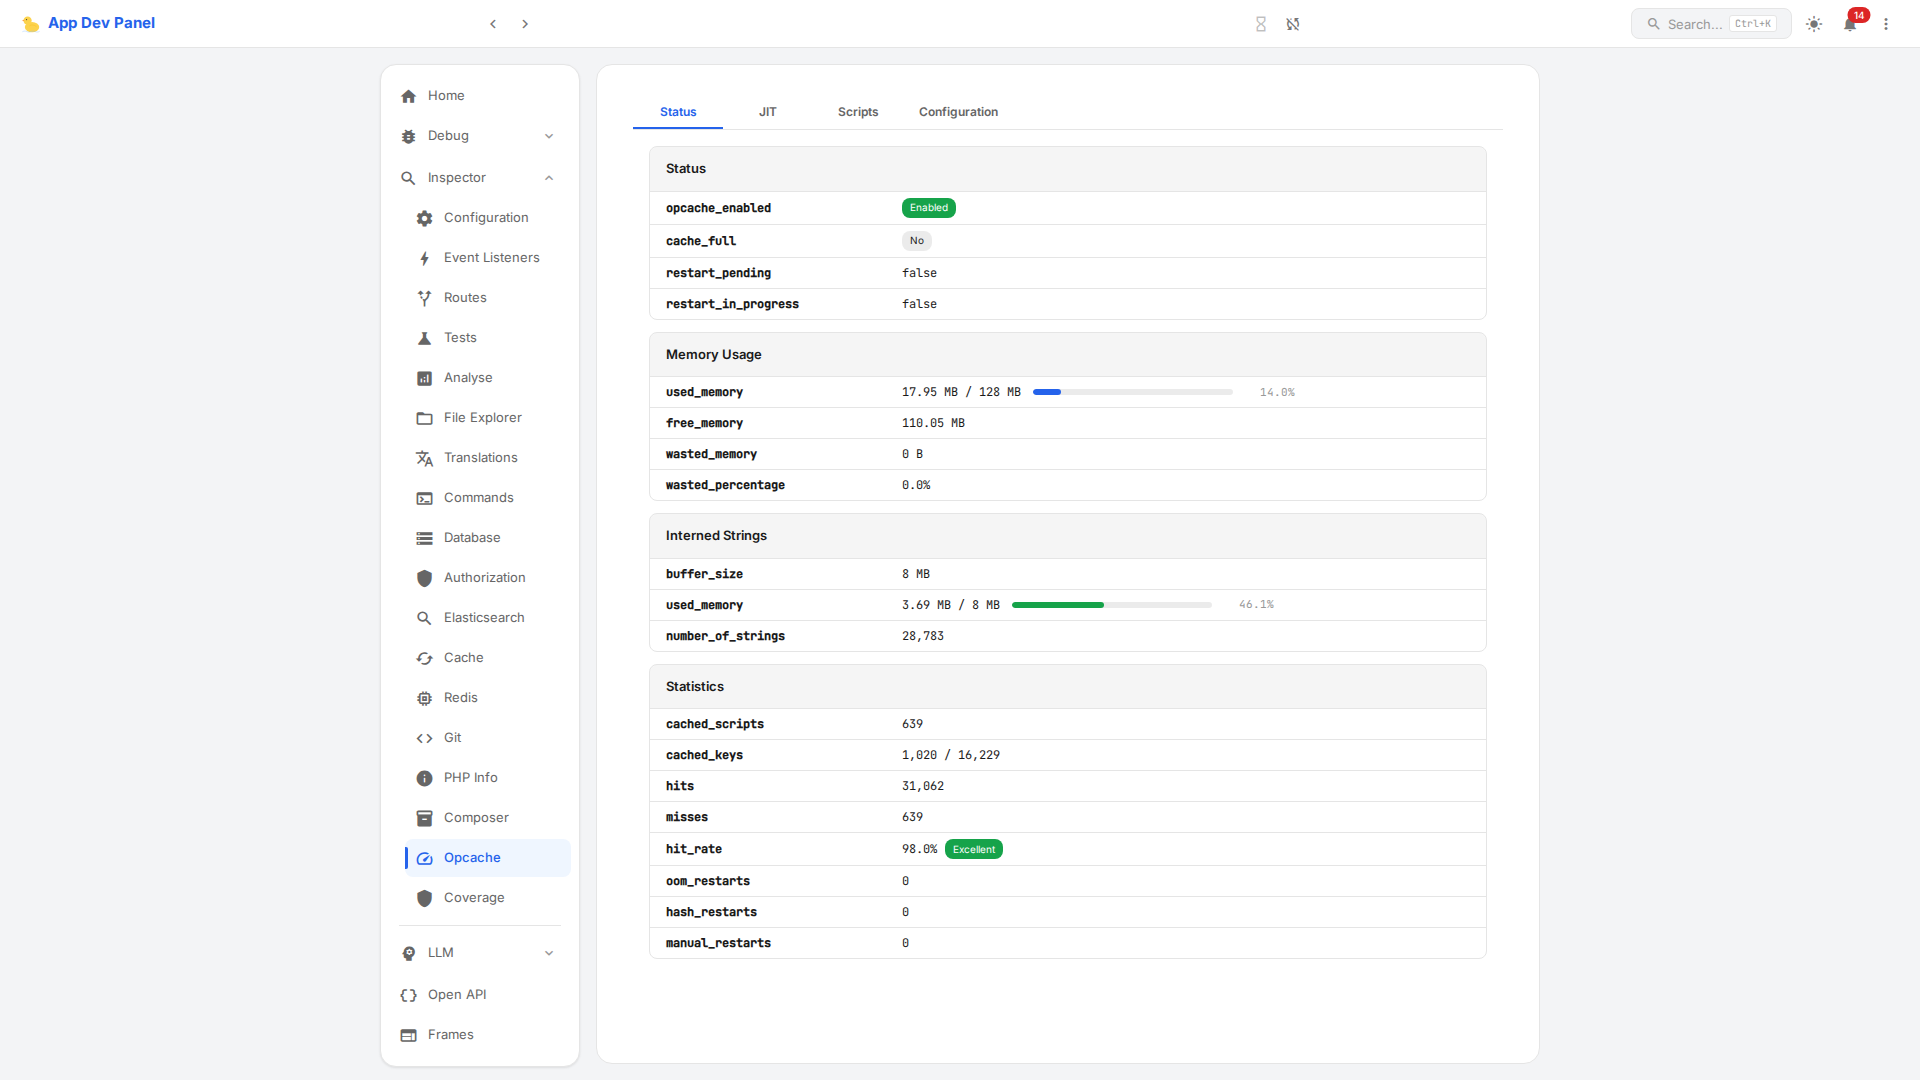Switch to the JIT tab
Viewport: 1920px width, 1080px height.
(x=768, y=112)
